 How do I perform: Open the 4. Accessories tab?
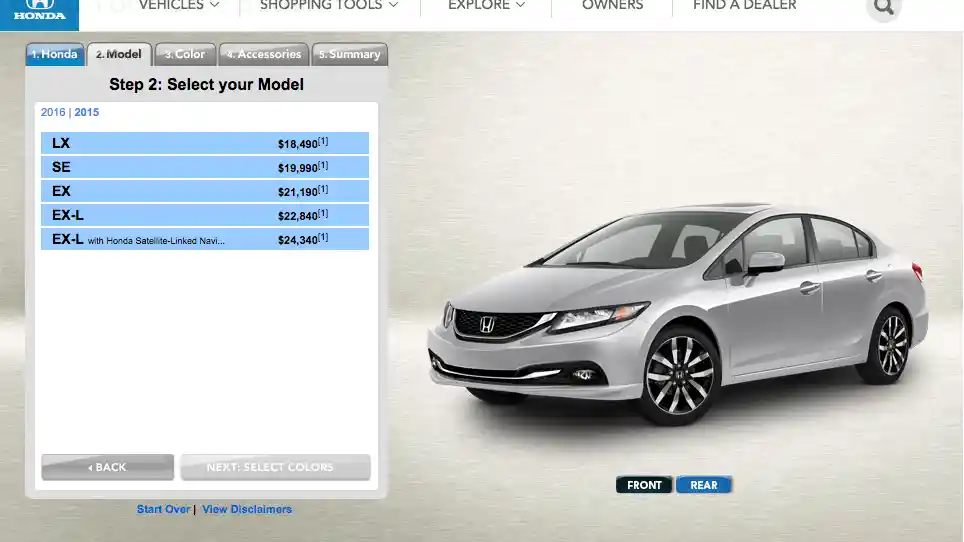click(x=264, y=54)
